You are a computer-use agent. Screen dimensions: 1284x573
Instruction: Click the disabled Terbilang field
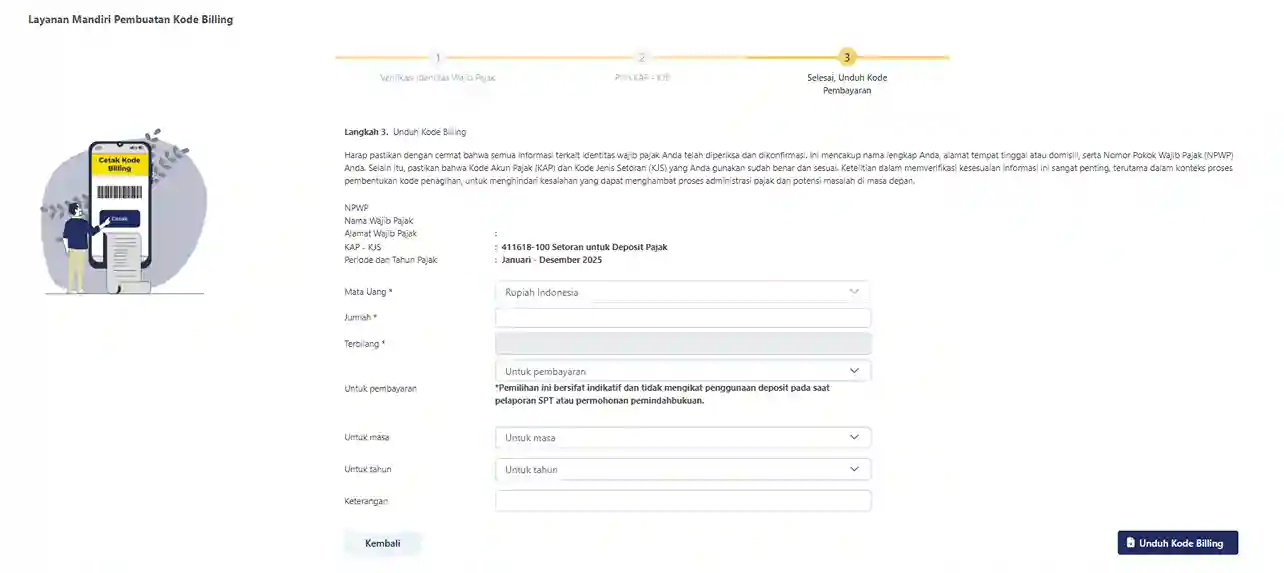pyautogui.click(x=683, y=344)
